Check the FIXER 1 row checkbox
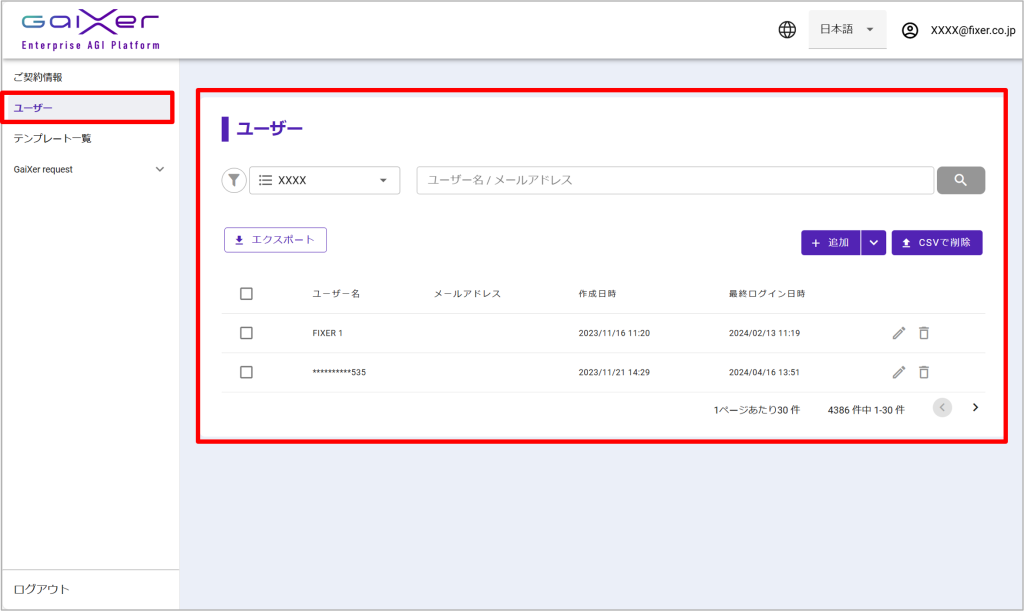Screen dimensions: 1024x611 246,333
